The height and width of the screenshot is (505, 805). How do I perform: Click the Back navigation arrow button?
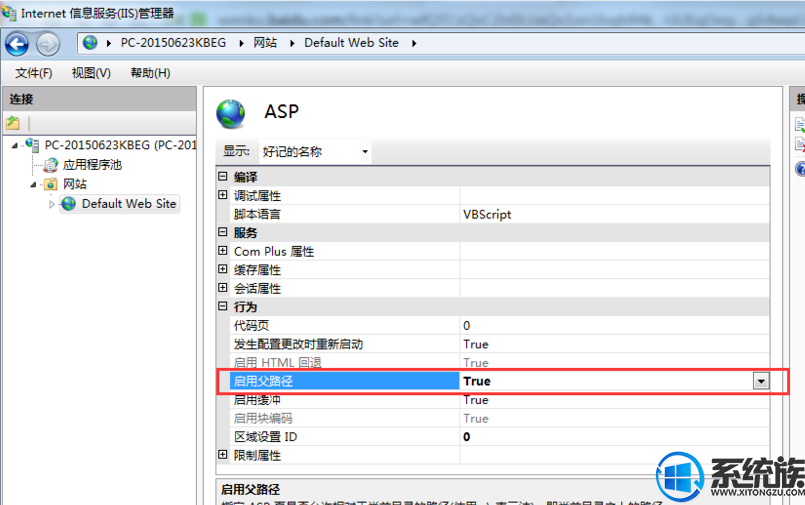(x=17, y=44)
